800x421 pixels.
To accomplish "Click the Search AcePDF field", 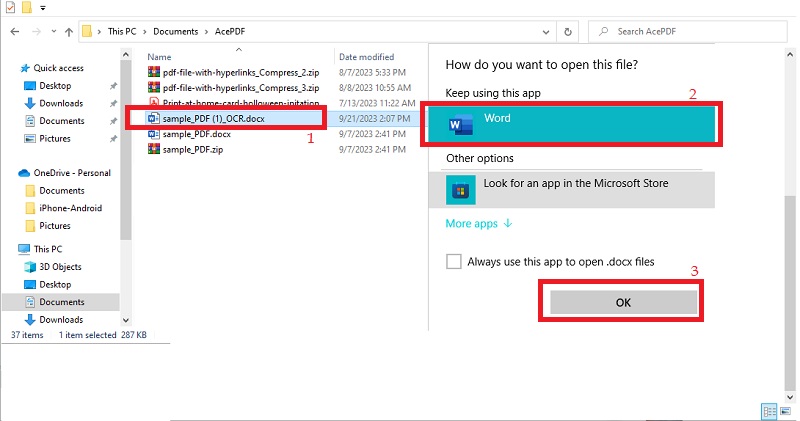I will pyautogui.click(x=687, y=32).
